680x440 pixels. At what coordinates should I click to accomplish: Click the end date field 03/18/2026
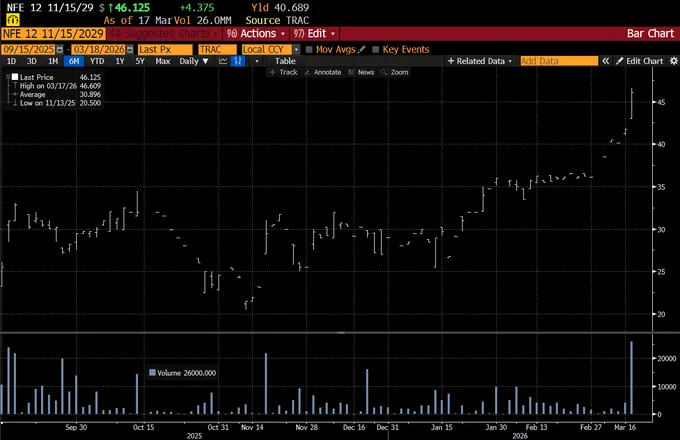click(98, 49)
